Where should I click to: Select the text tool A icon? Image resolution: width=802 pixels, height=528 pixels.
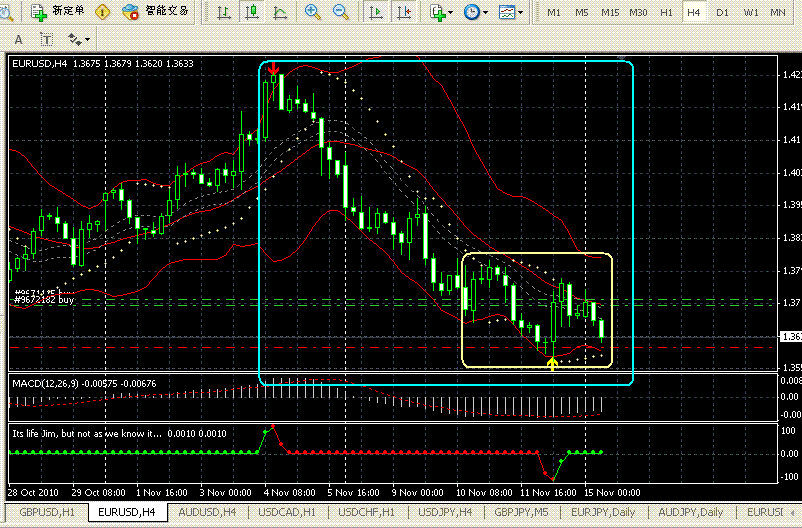click(18, 39)
